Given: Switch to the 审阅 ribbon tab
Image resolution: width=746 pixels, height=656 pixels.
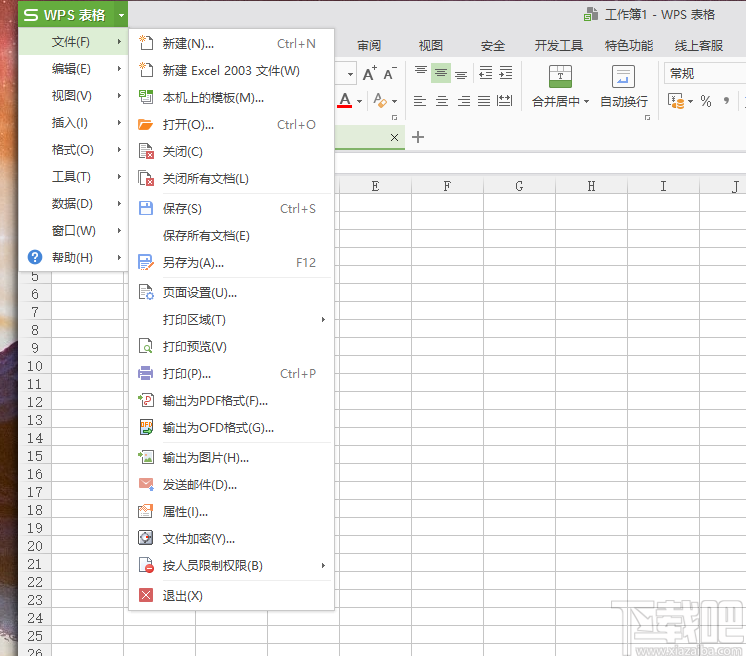Looking at the screenshot, I should click(x=369, y=46).
